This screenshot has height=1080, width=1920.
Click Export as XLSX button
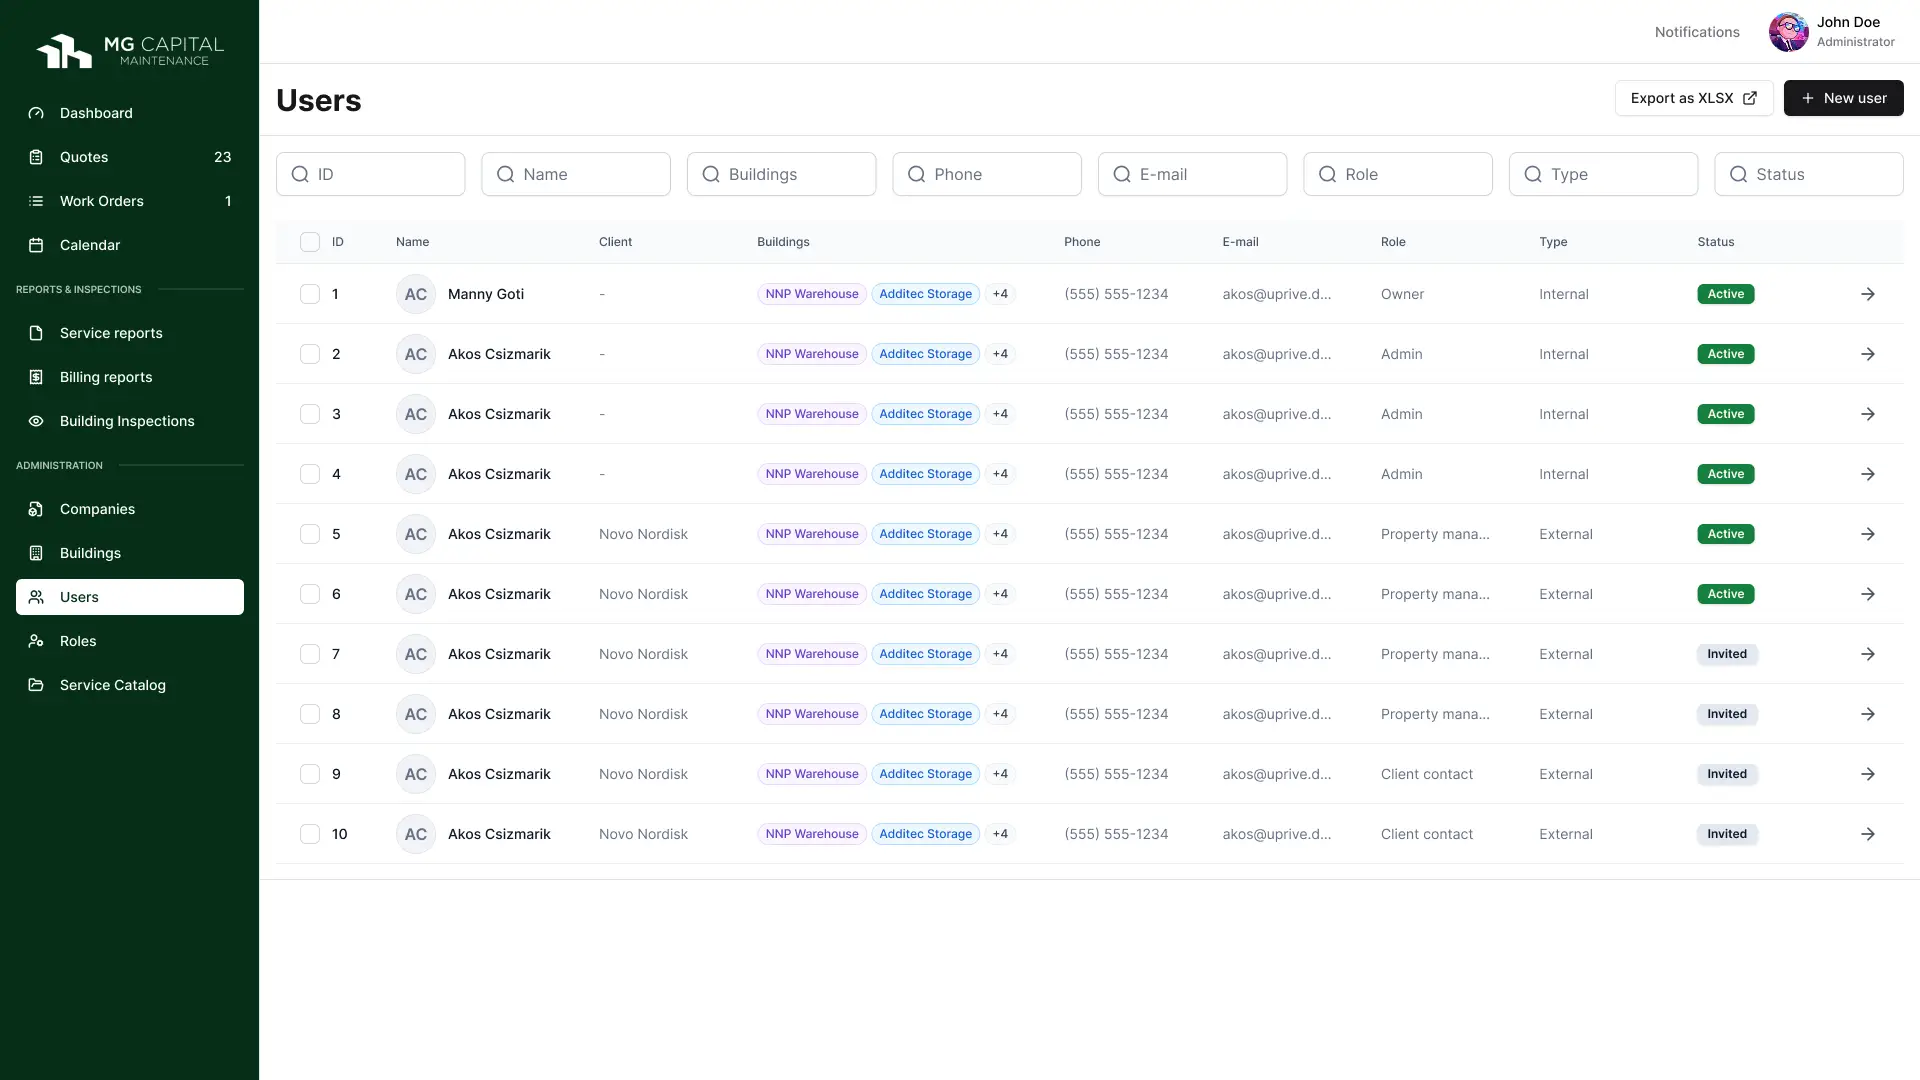point(1693,98)
